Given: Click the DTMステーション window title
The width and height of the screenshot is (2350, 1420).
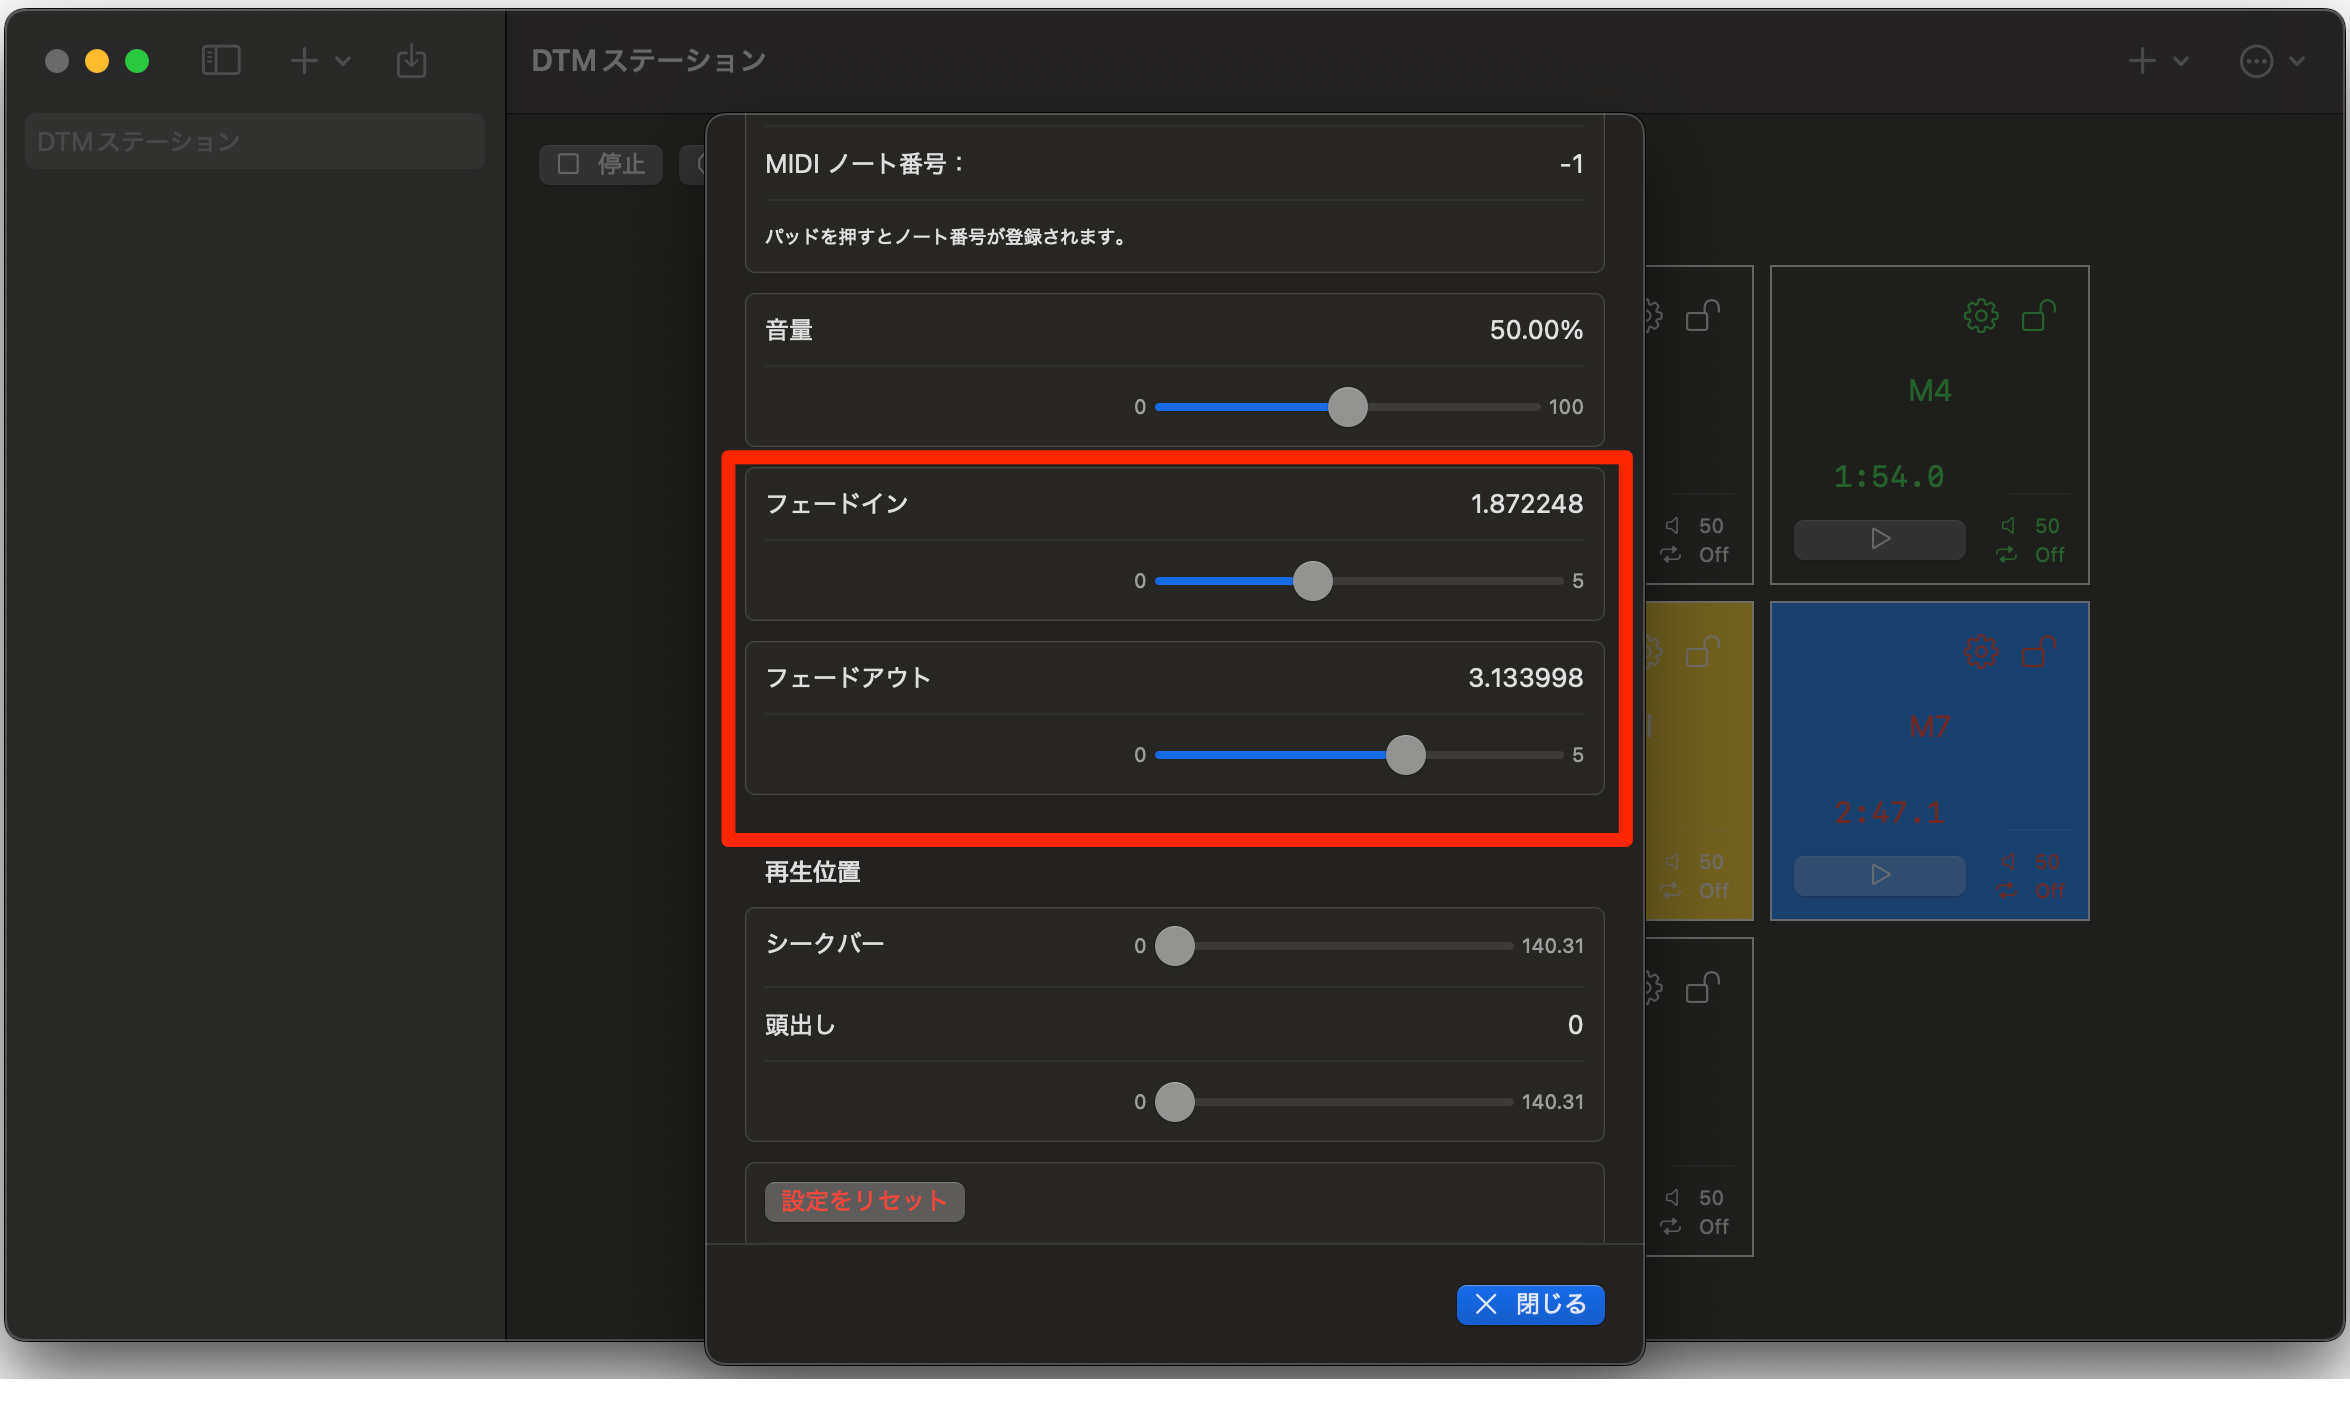Looking at the screenshot, I should click(649, 61).
